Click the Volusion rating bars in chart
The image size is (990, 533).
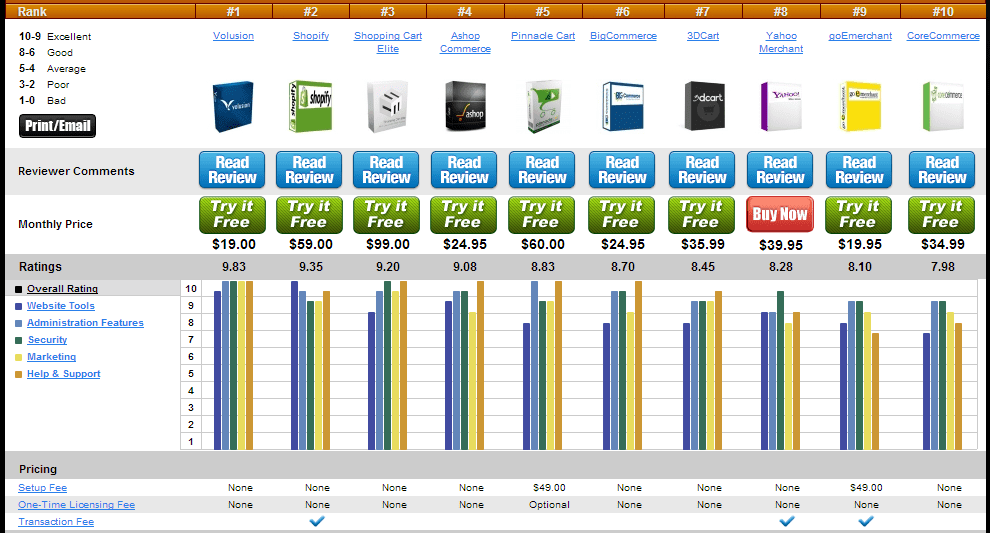(x=234, y=365)
